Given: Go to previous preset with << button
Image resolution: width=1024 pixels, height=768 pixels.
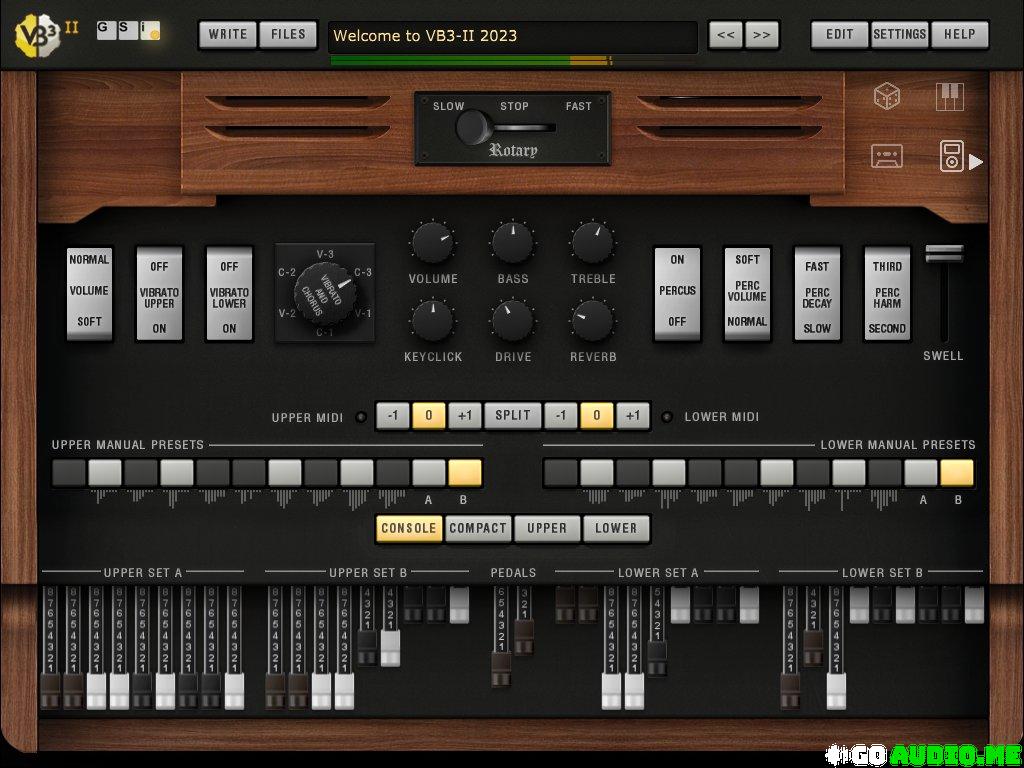Looking at the screenshot, I should tap(726, 35).
